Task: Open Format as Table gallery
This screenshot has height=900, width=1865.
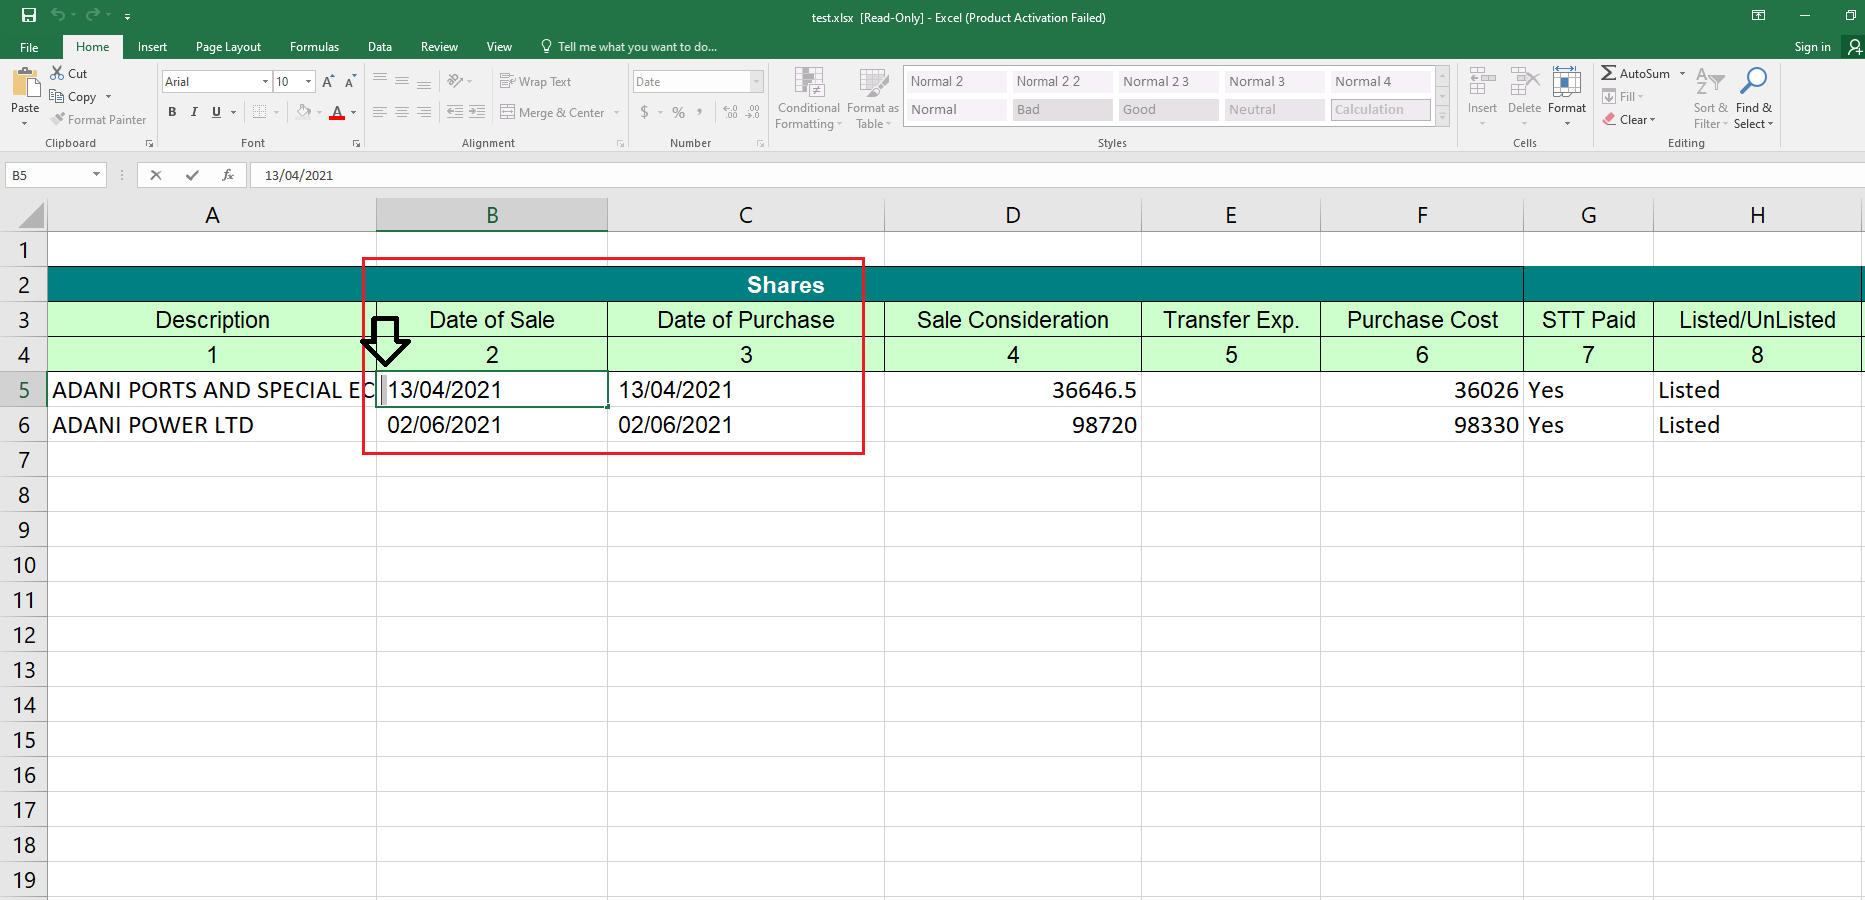Action: tap(873, 98)
